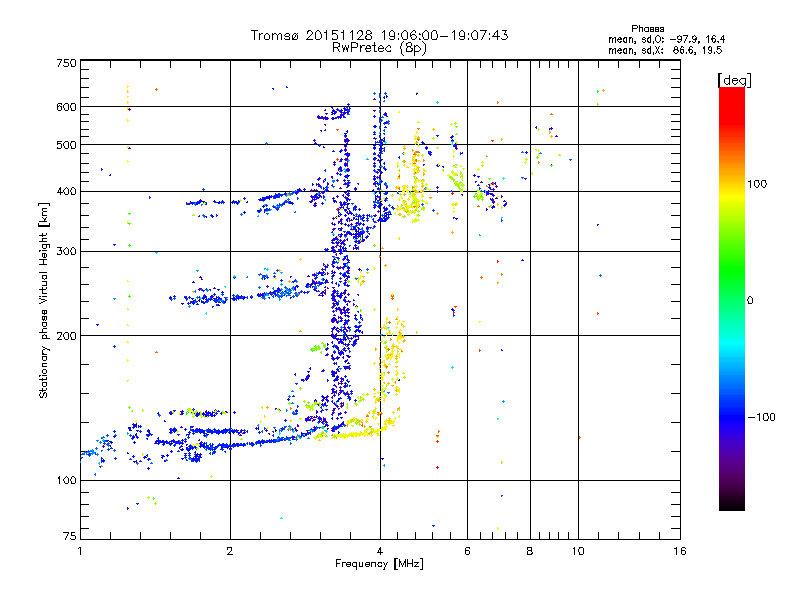
Task: Click the x-axis tick label '1'
Action: [80, 551]
